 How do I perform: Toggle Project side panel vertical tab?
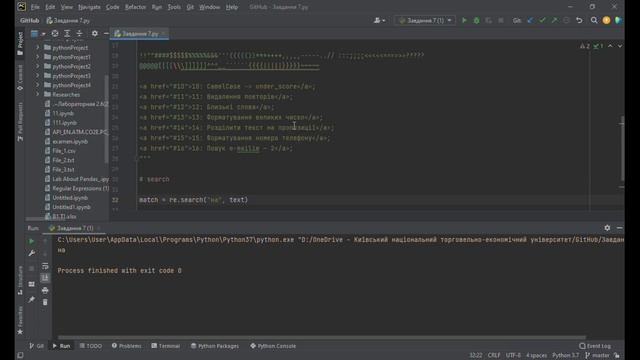(x=20, y=44)
